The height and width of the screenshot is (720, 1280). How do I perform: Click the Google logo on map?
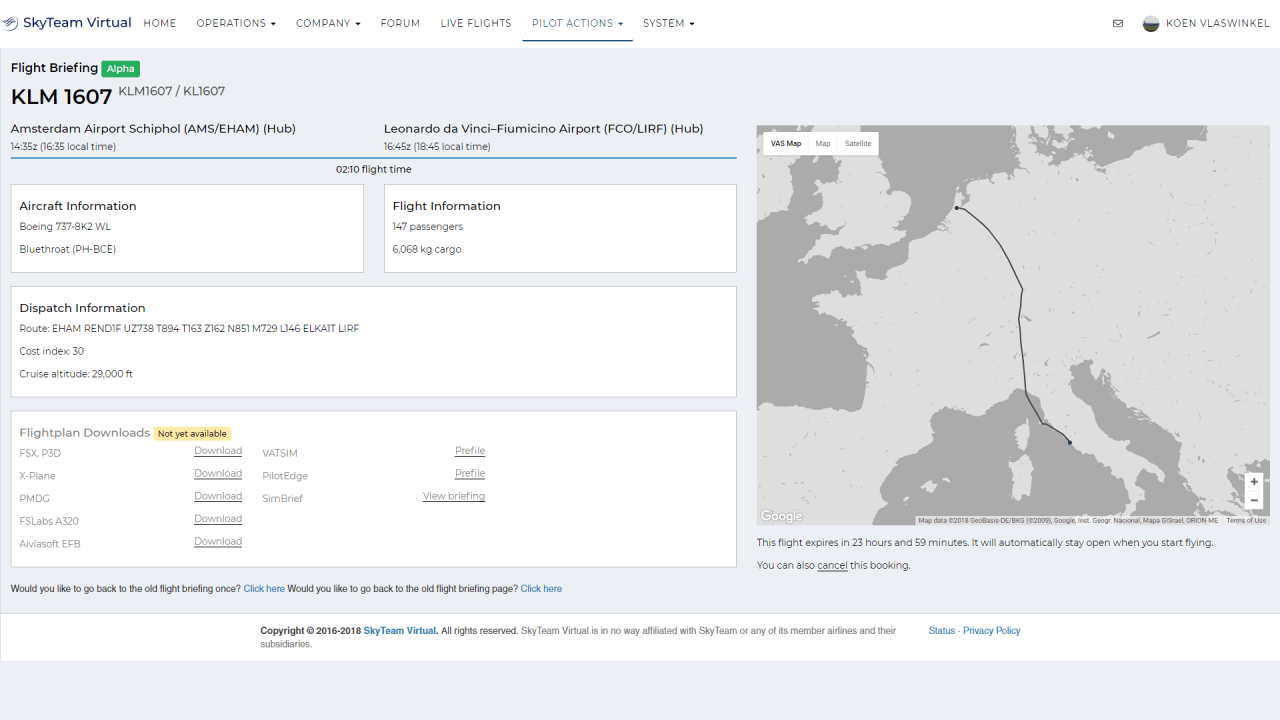click(781, 516)
